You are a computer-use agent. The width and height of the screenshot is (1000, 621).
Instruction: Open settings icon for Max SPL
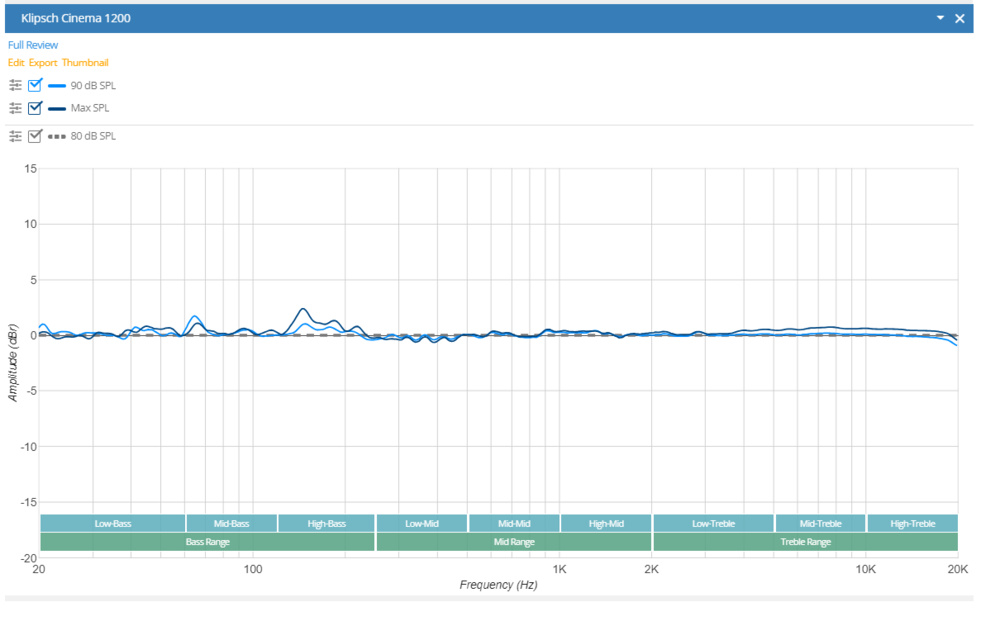[15, 108]
